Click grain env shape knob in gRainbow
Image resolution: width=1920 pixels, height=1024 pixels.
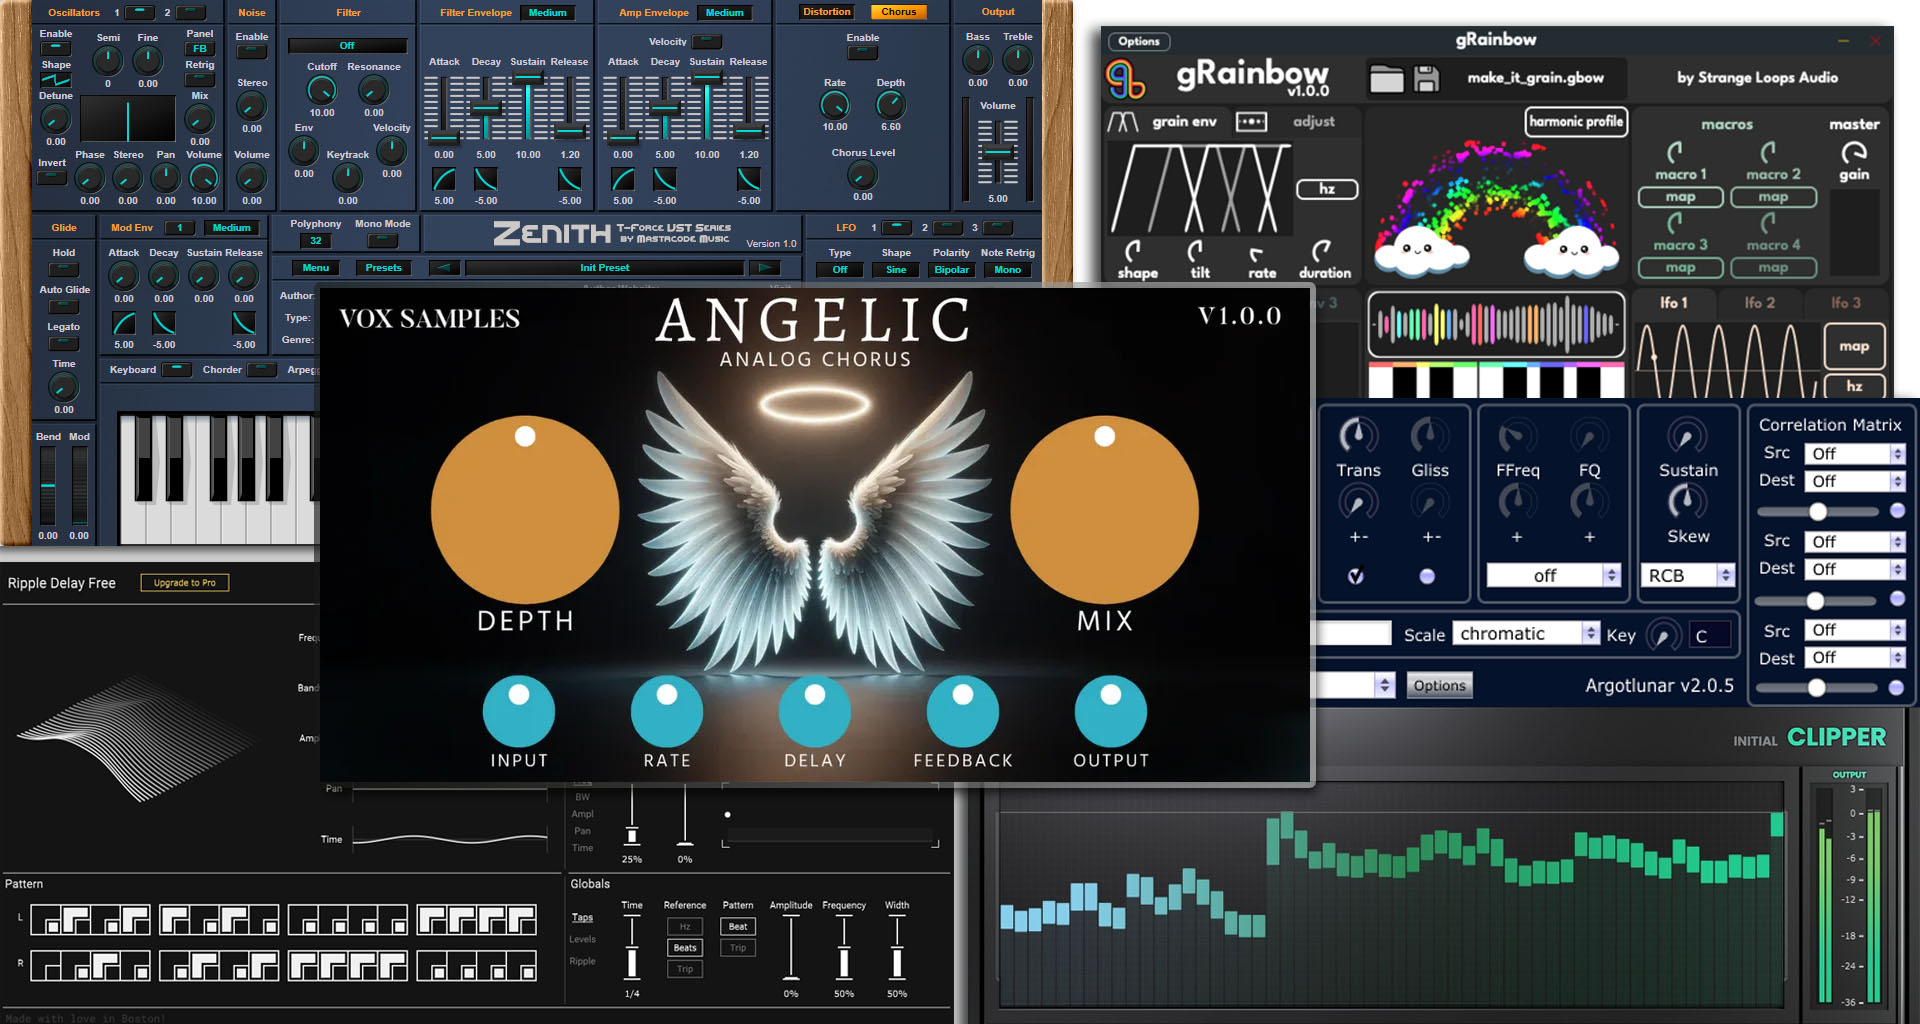1134,250
